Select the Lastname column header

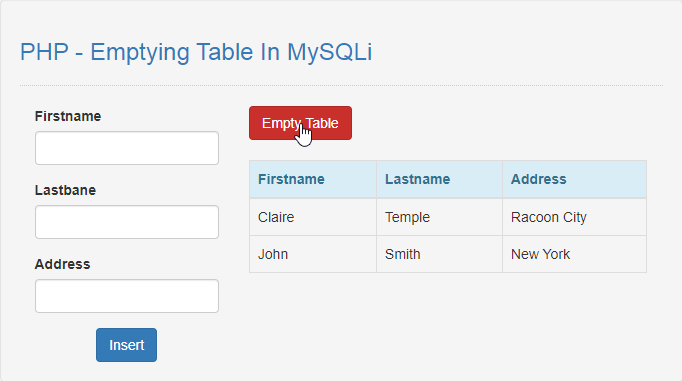coord(439,179)
